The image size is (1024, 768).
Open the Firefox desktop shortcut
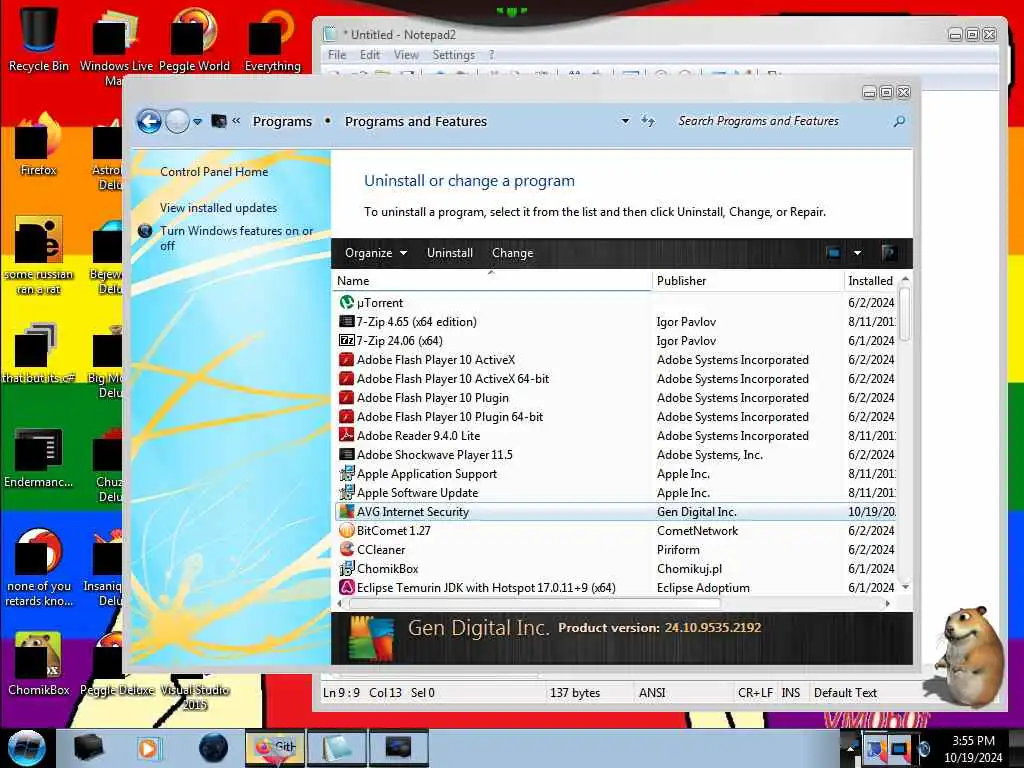38,144
